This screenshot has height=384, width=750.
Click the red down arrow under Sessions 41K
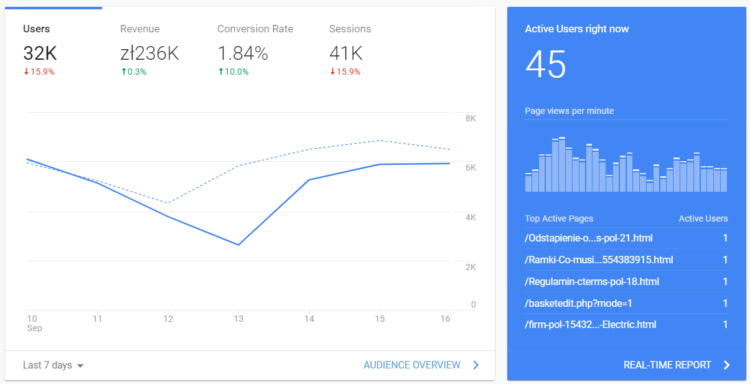pos(332,72)
